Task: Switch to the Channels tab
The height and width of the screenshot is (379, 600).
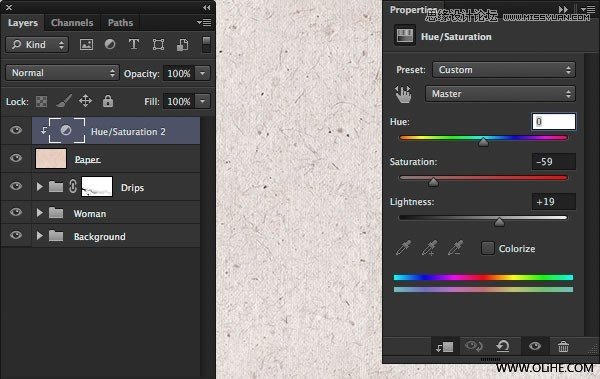Action: pyautogui.click(x=72, y=23)
